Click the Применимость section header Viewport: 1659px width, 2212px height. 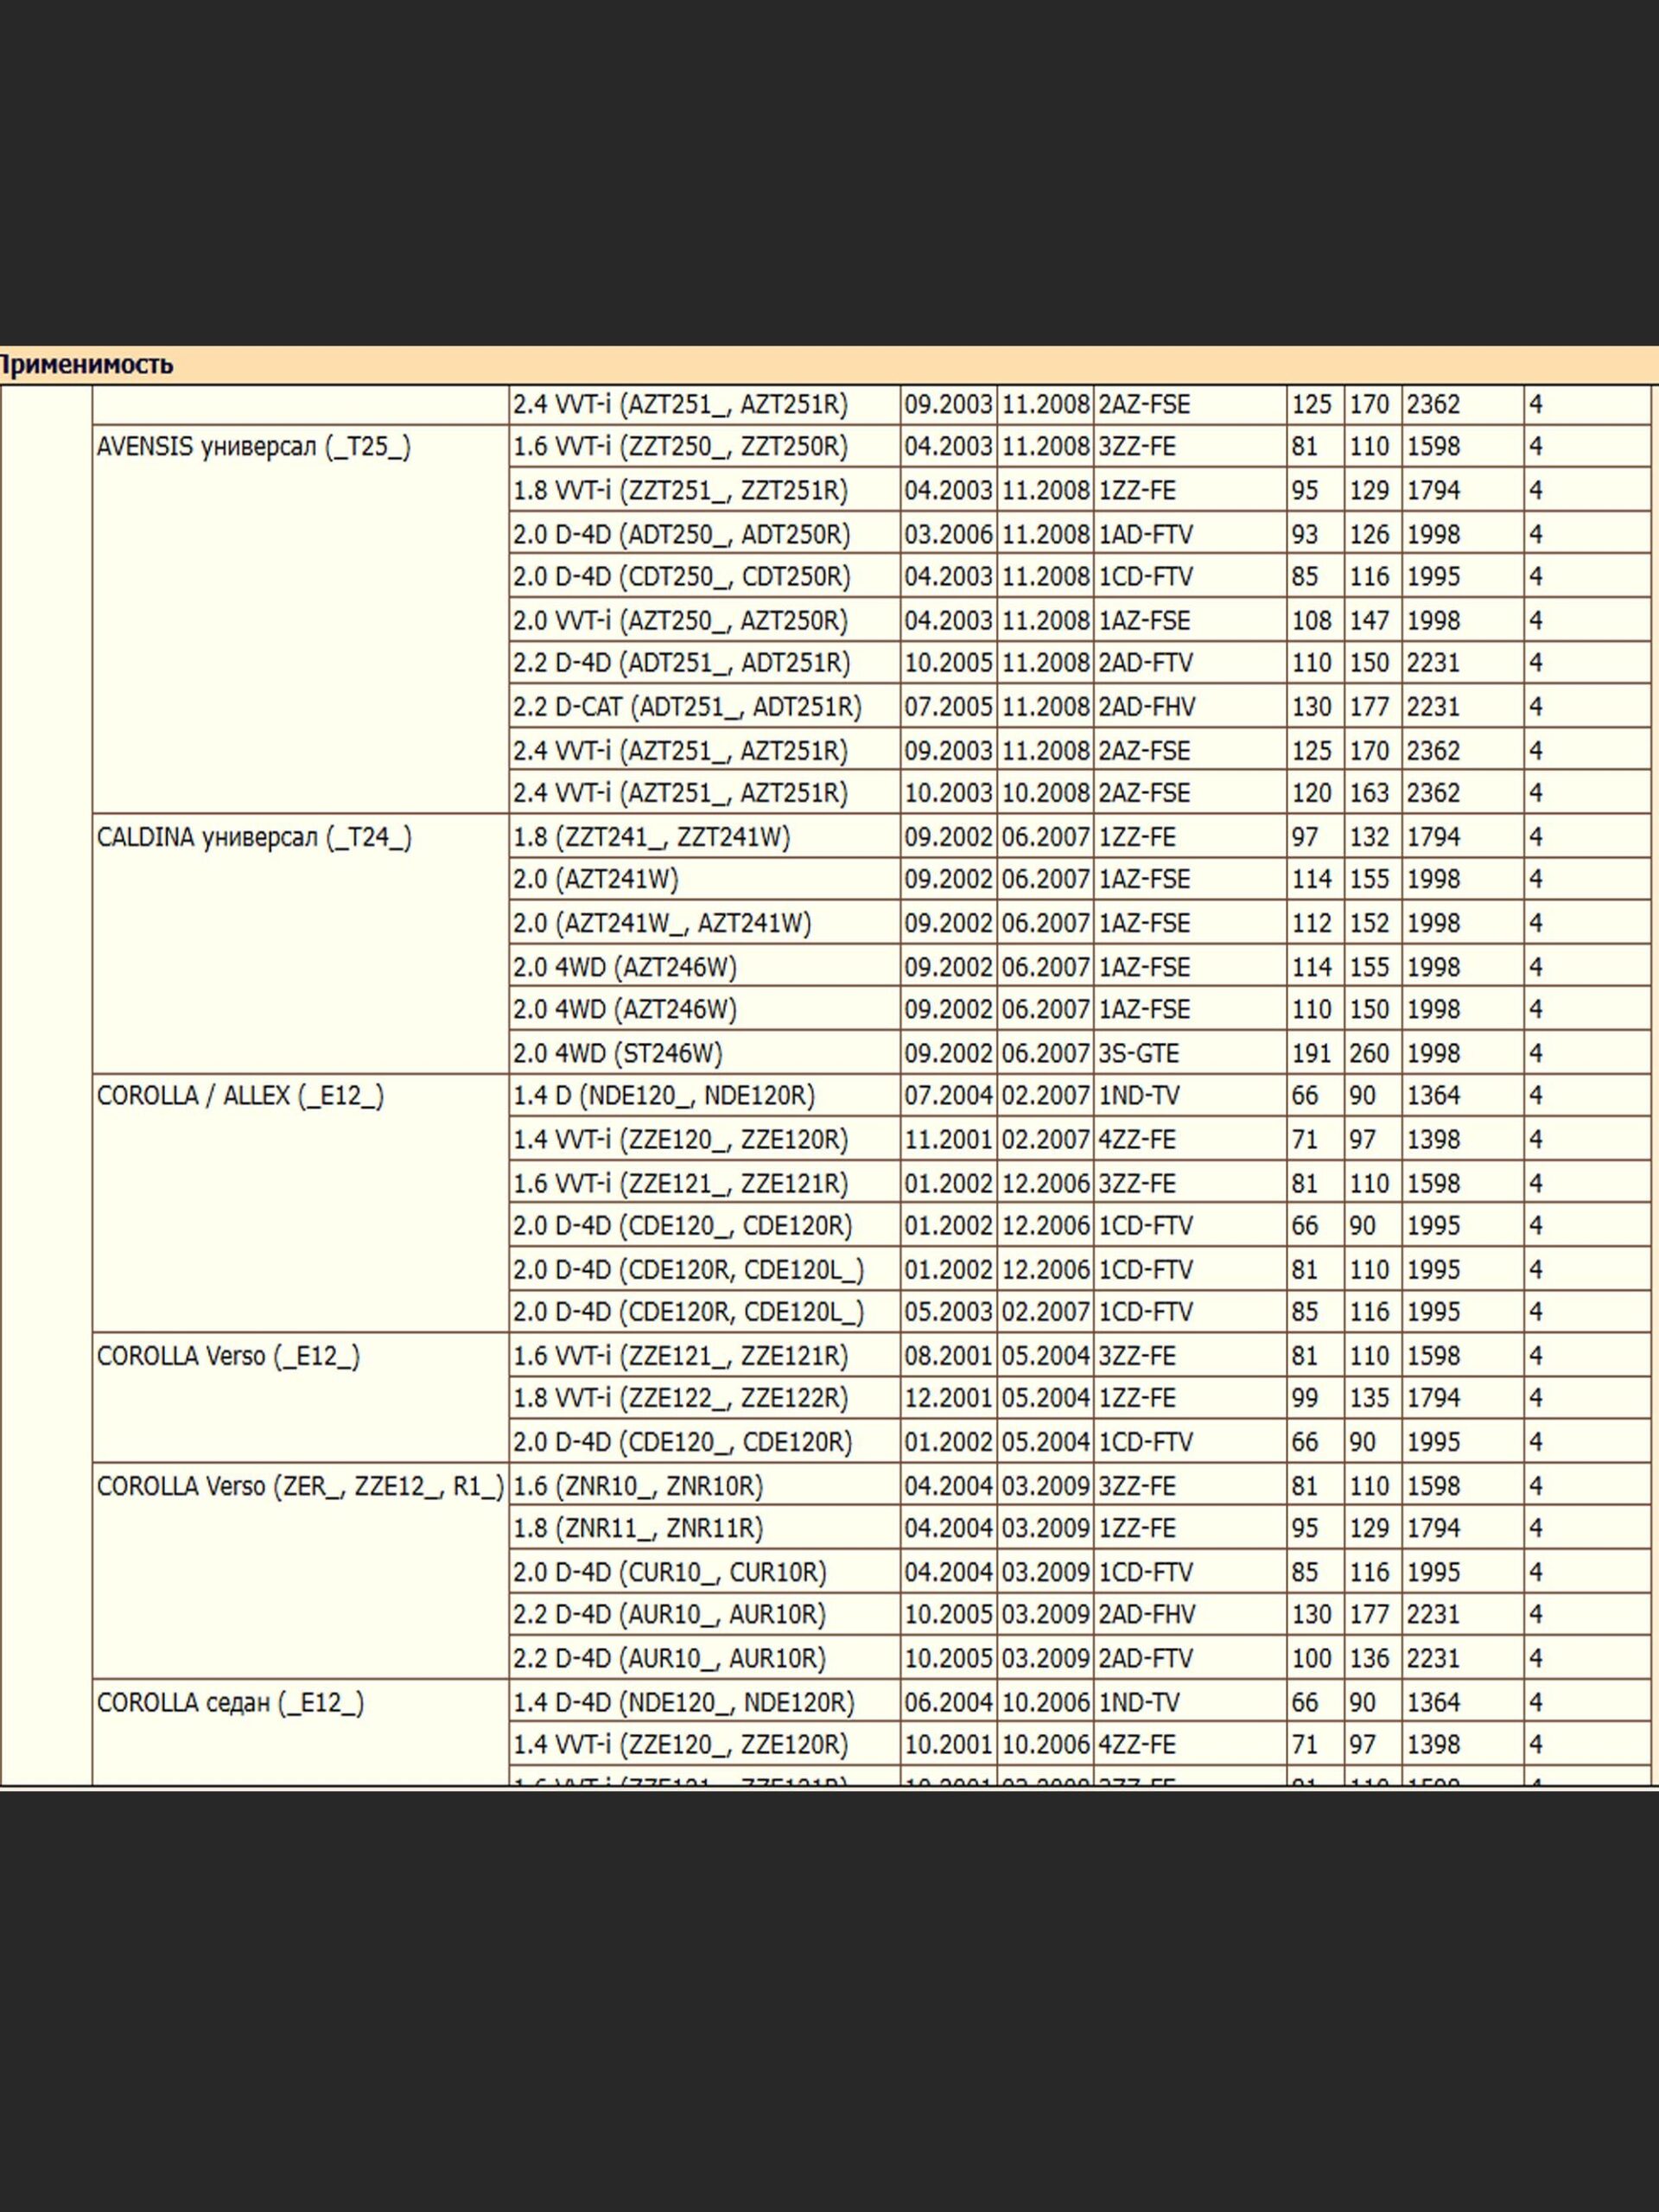(86, 364)
